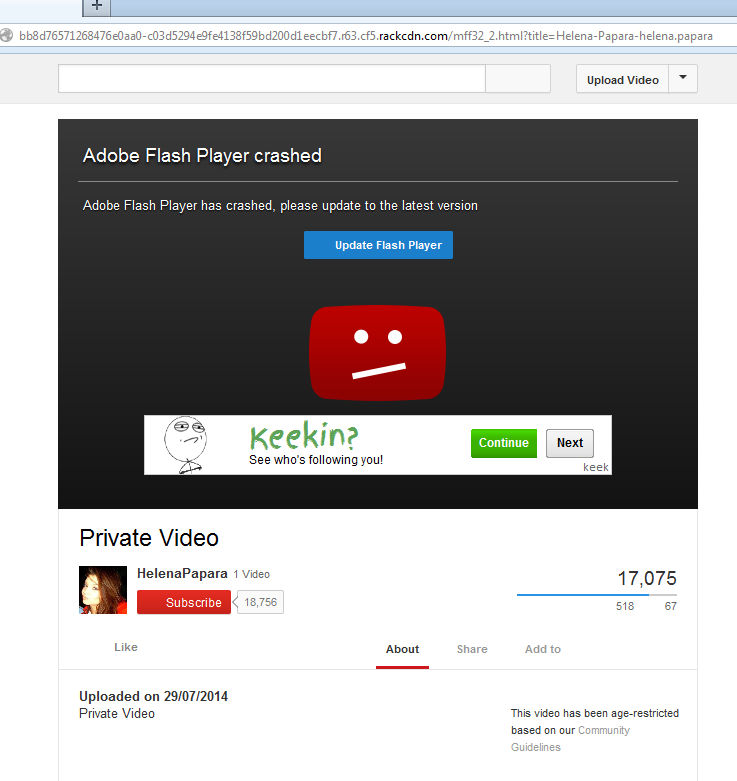The image size is (737, 781).
Task: Open the dropdown arrow beside Upload Video
Action: pyautogui.click(x=683, y=79)
